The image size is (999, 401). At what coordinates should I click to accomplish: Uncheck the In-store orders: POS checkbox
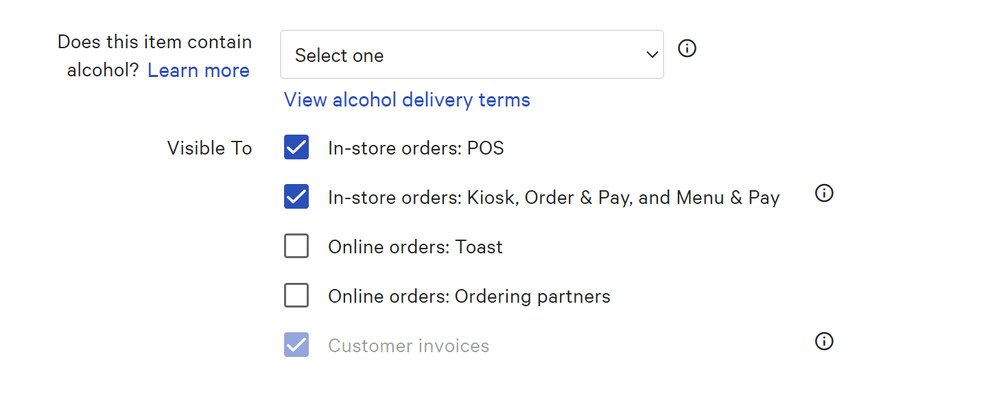pos(296,148)
